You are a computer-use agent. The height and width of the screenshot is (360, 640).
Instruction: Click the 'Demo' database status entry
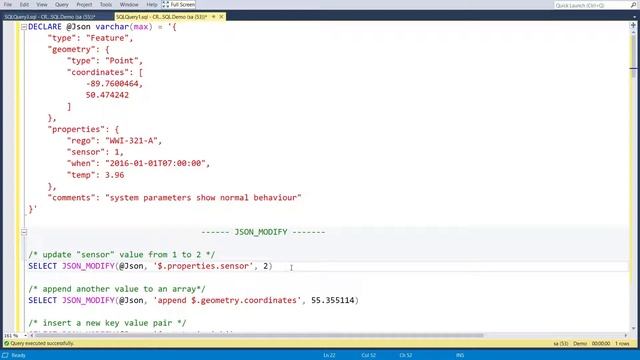pos(580,344)
